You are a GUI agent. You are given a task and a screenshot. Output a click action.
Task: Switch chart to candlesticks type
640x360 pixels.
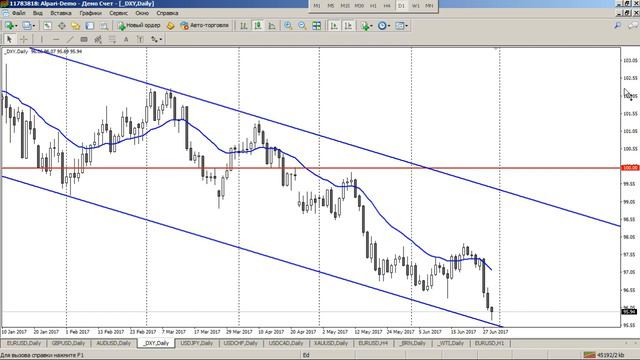(x=258, y=26)
